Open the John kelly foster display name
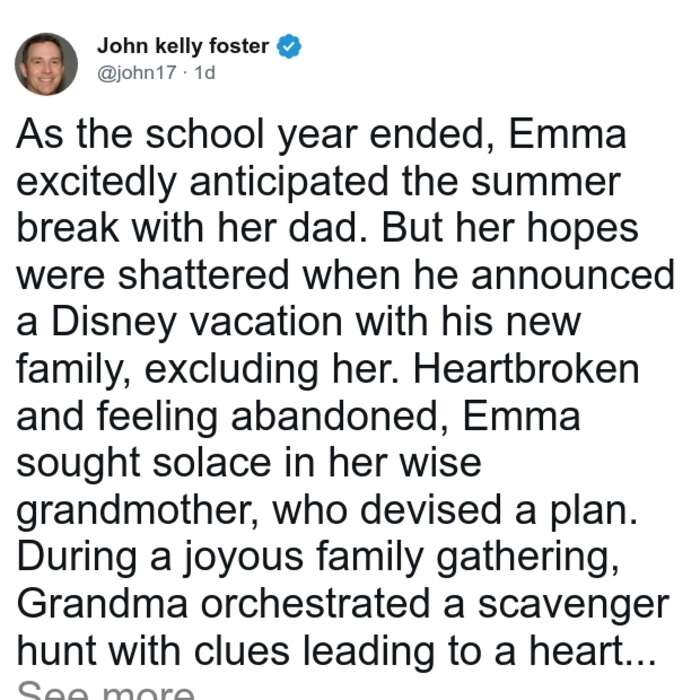 point(183,46)
